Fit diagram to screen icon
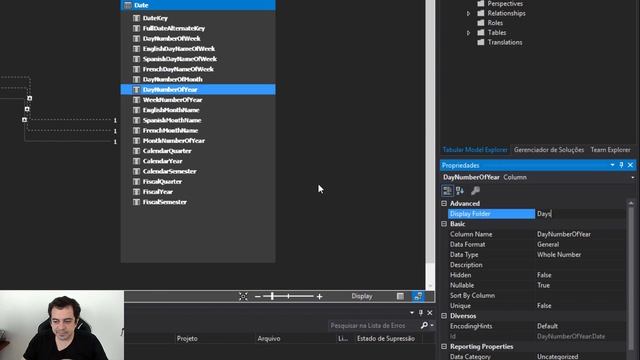The width and height of the screenshot is (640, 360). (243, 296)
